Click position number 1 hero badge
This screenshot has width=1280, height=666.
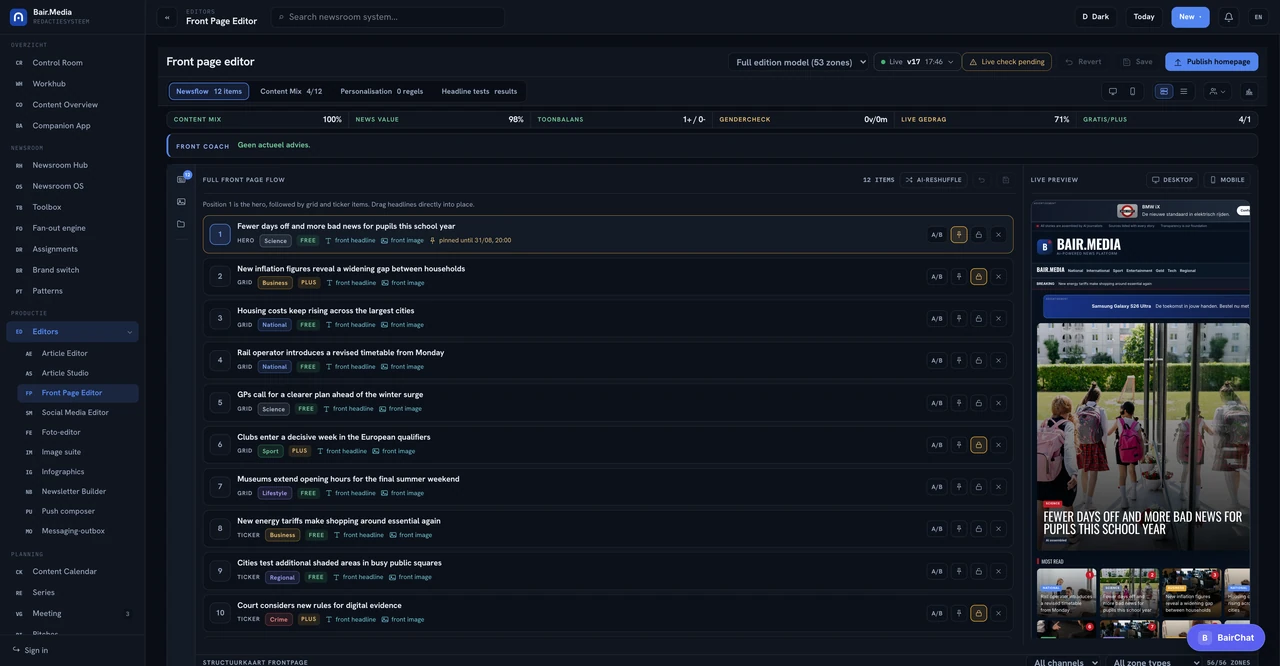coord(220,235)
